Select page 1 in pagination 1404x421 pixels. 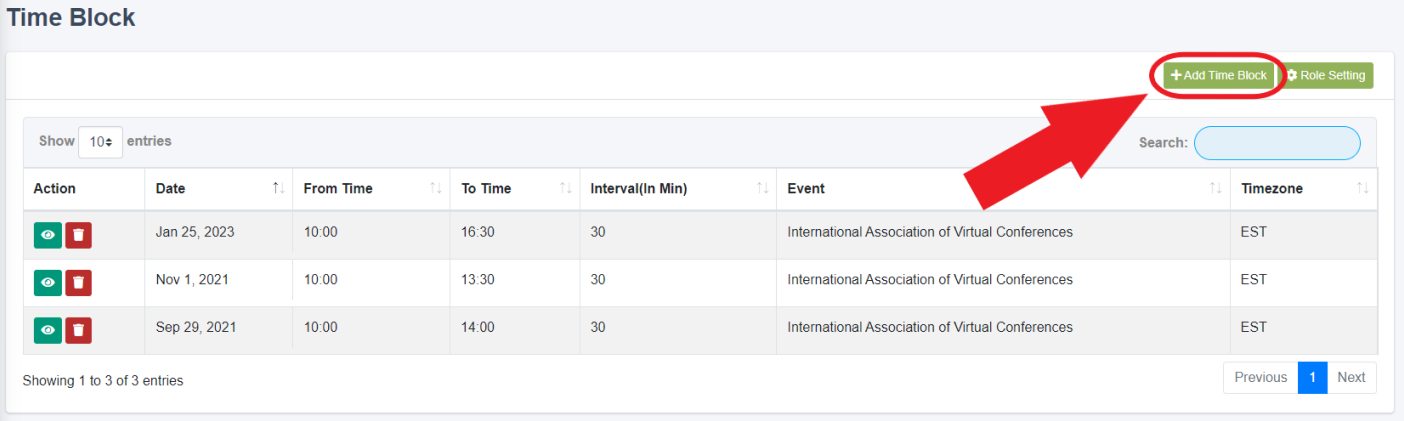(x=1312, y=377)
